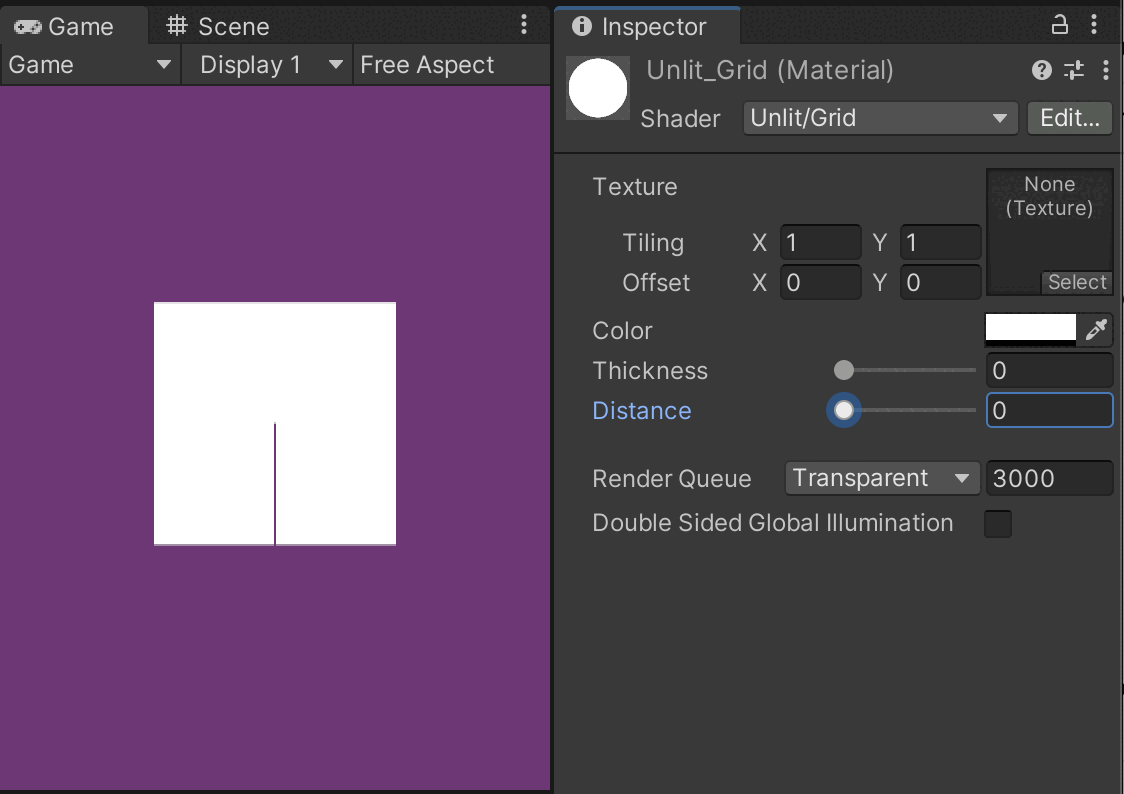Click the Edit shader button
This screenshot has width=1124, height=794.
point(1069,118)
